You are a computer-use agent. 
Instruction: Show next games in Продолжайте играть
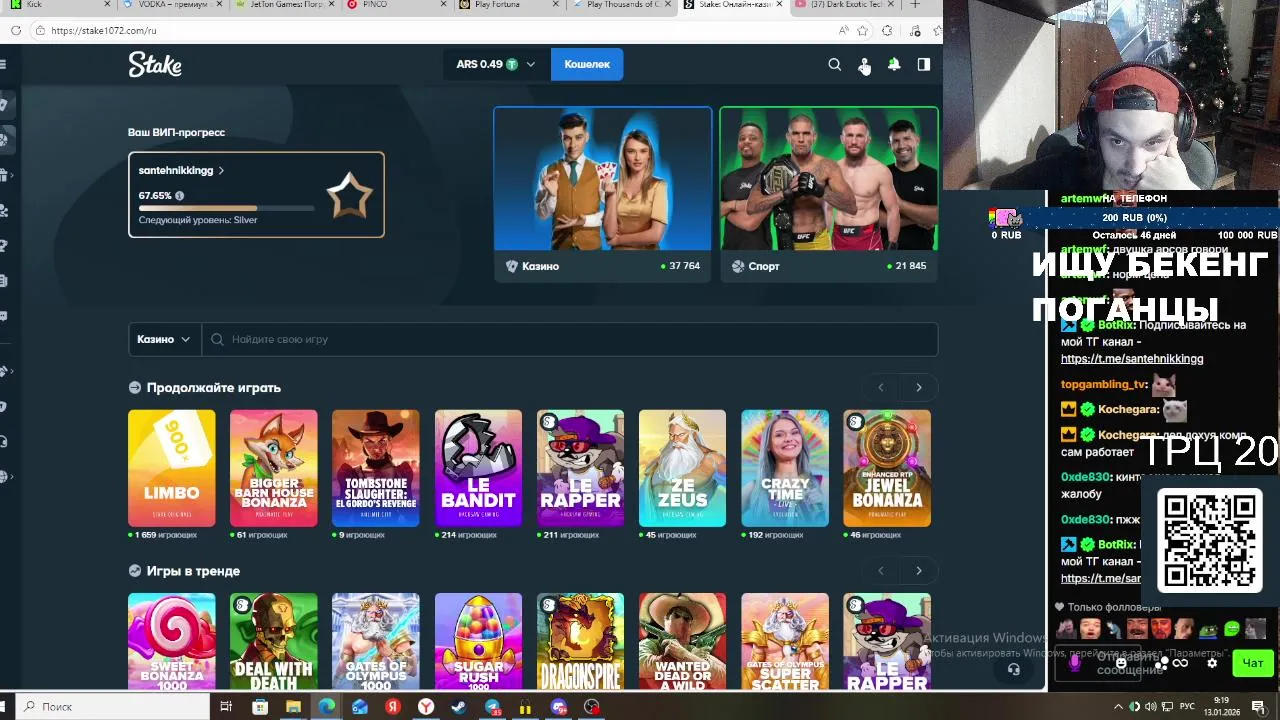coord(919,387)
